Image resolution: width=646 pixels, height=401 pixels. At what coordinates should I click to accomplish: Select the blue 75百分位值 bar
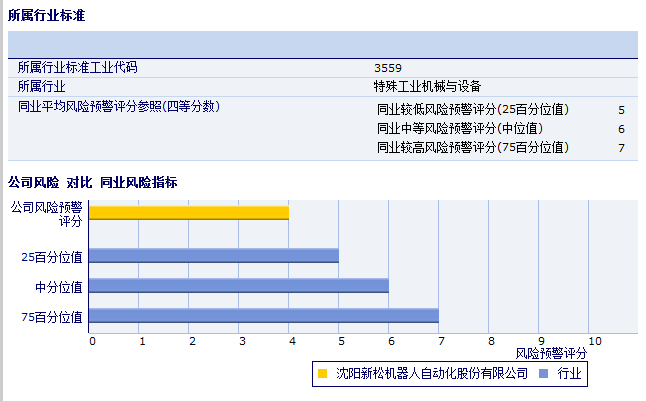coord(264,316)
